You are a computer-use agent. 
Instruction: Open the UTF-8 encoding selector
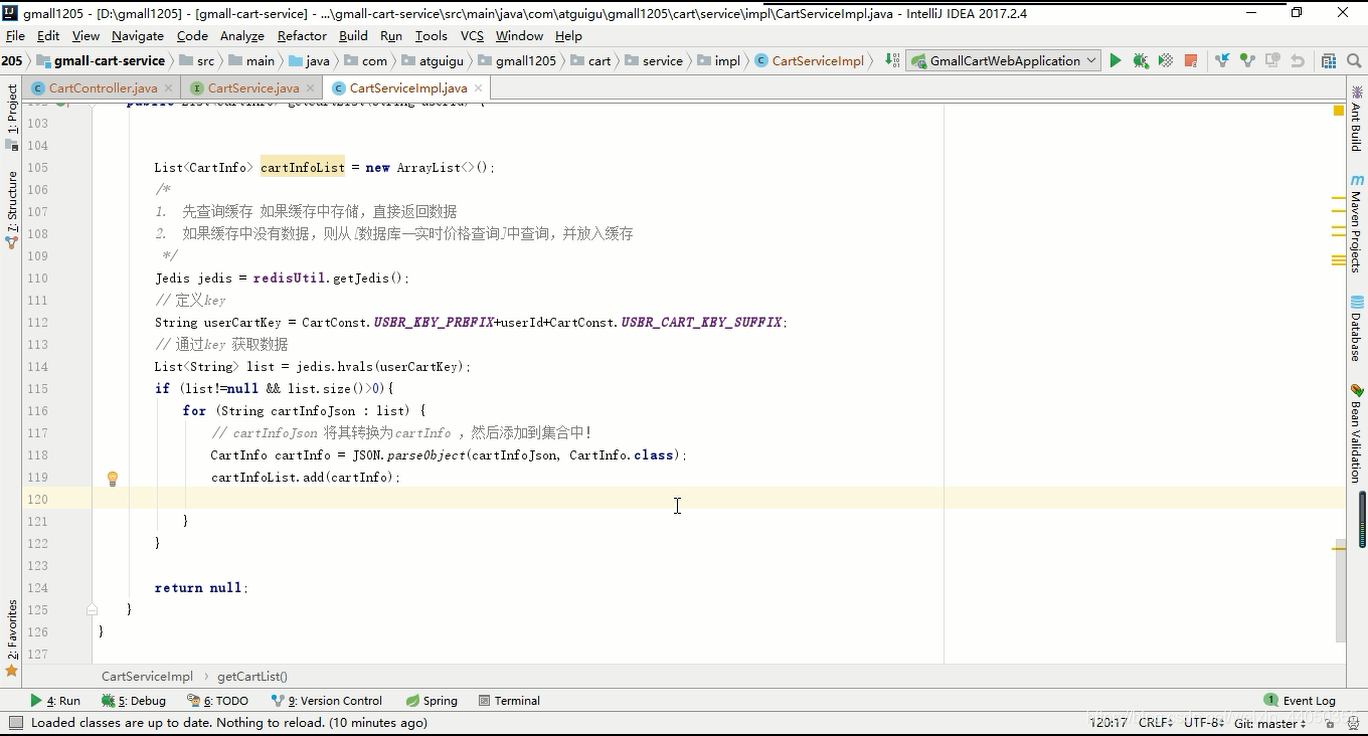point(1204,723)
